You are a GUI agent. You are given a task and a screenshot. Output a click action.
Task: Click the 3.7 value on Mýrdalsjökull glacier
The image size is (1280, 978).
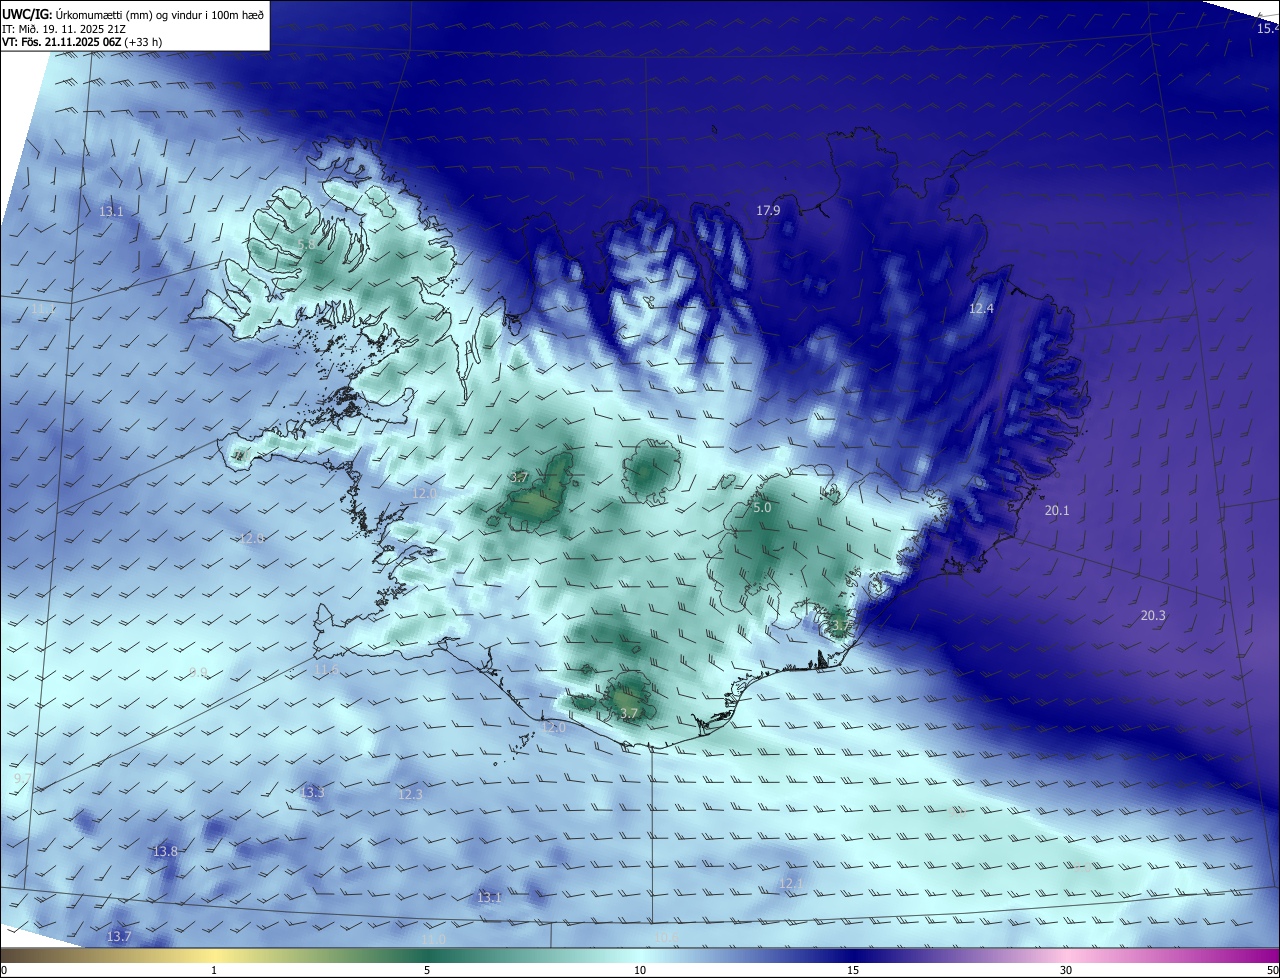click(x=628, y=713)
